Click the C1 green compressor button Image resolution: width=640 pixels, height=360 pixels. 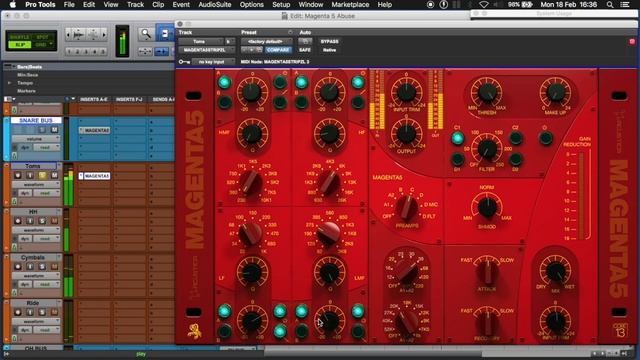(458, 138)
